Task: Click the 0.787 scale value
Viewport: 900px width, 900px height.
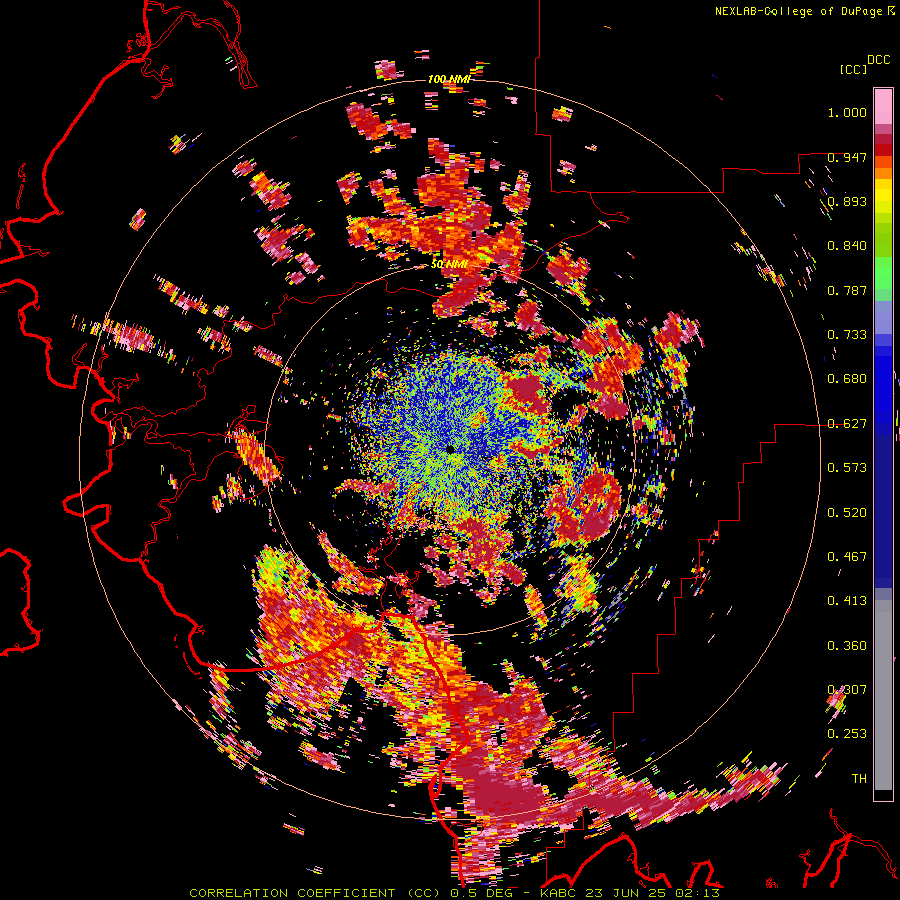Action: tap(847, 290)
